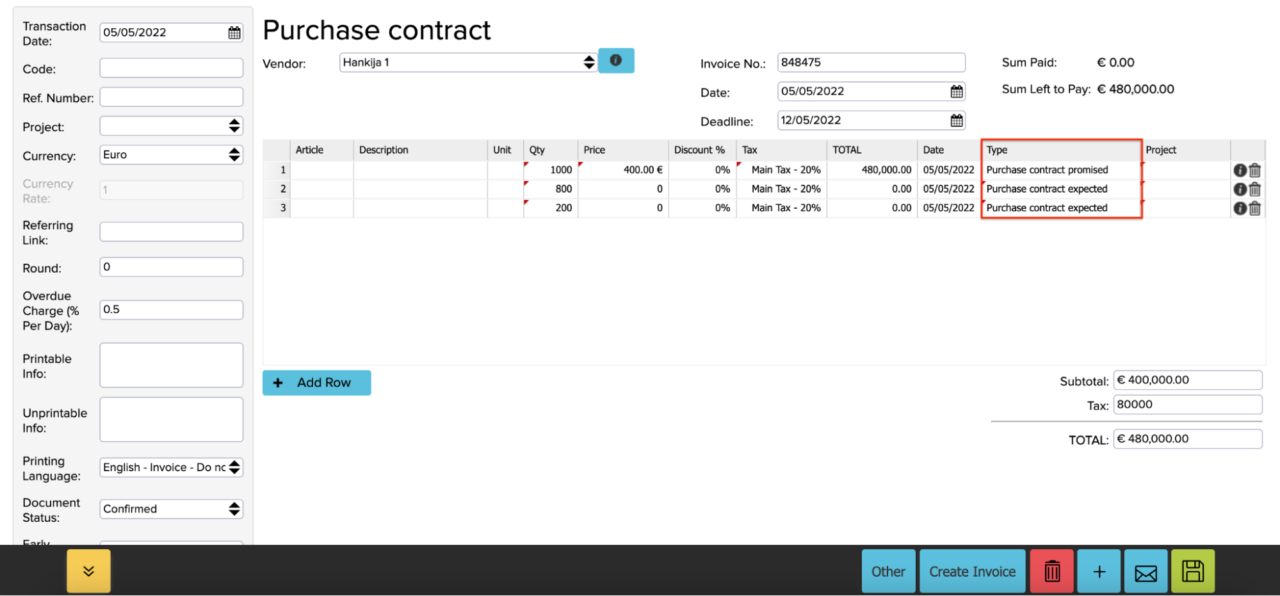Click row 1 Tax 'Main Tax - 20%'
Image resolution: width=1280 pixels, height=596 pixels.
tap(782, 170)
